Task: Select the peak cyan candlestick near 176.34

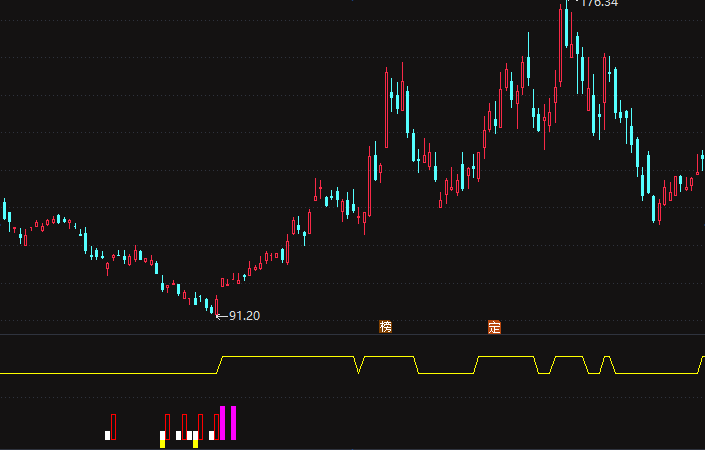Action: coord(567,25)
